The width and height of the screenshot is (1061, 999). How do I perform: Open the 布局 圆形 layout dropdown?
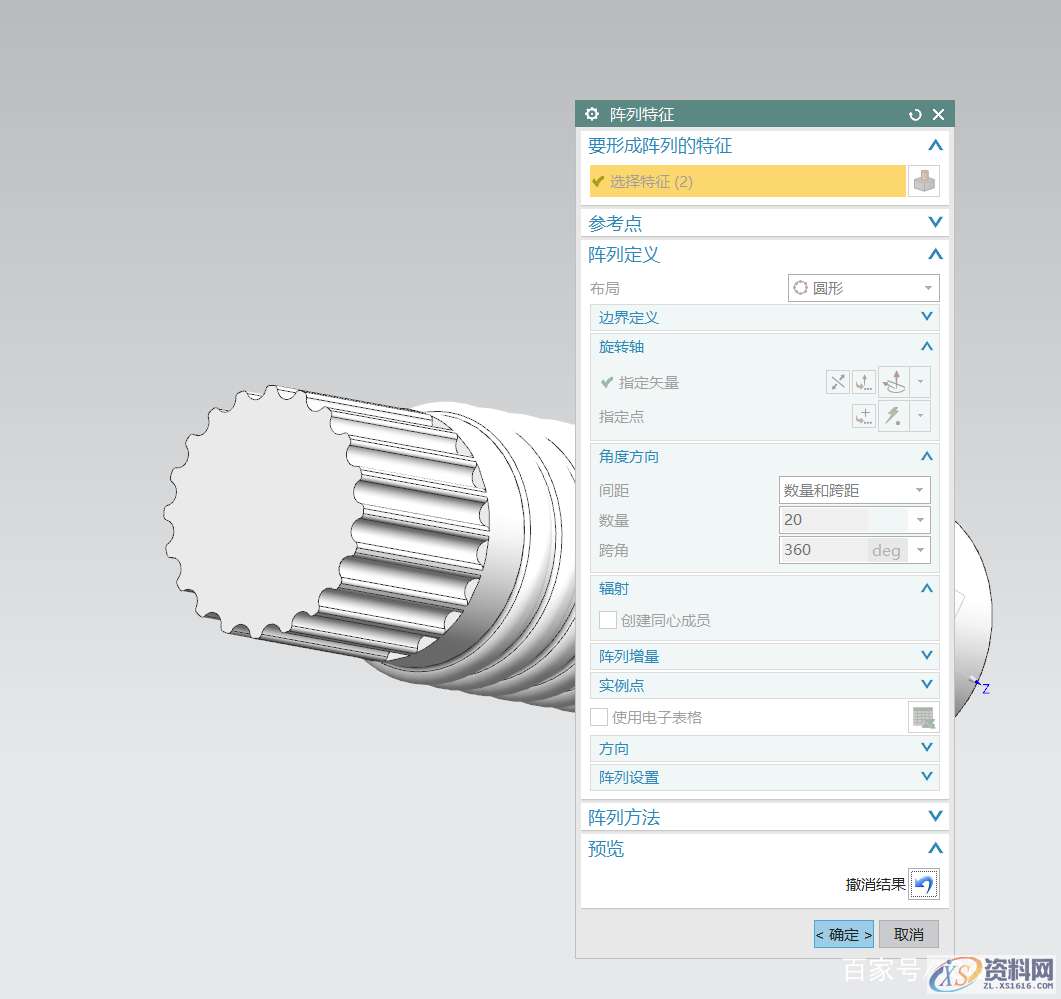[x=864, y=288]
